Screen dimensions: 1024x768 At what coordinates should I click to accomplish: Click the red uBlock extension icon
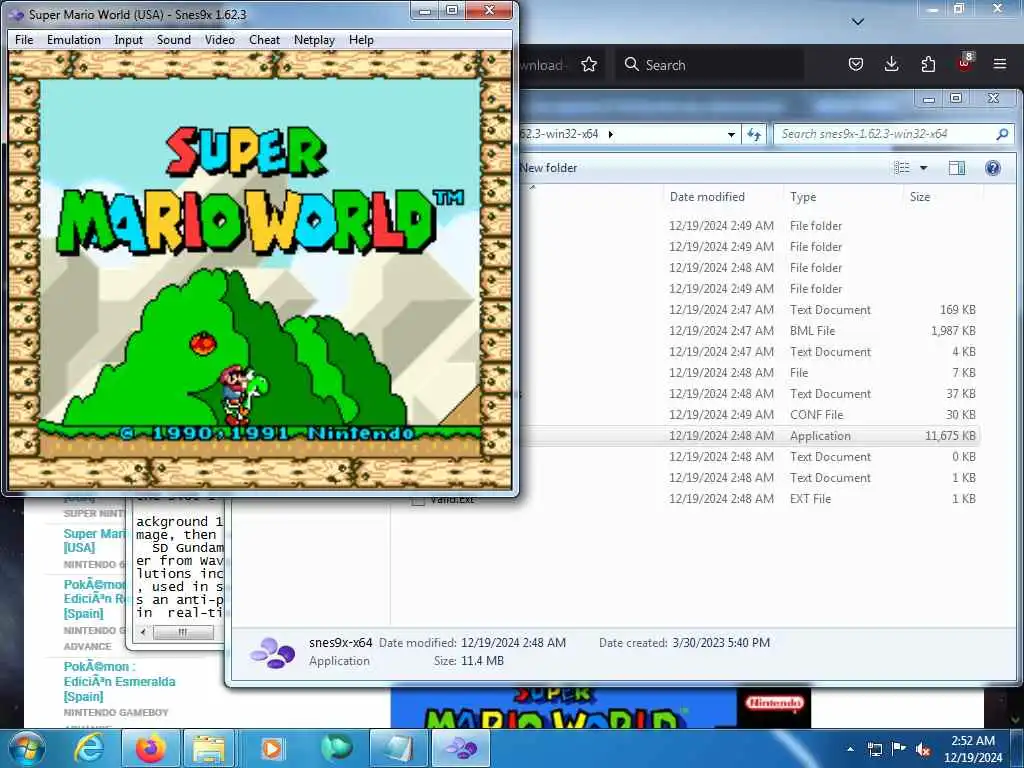click(965, 63)
